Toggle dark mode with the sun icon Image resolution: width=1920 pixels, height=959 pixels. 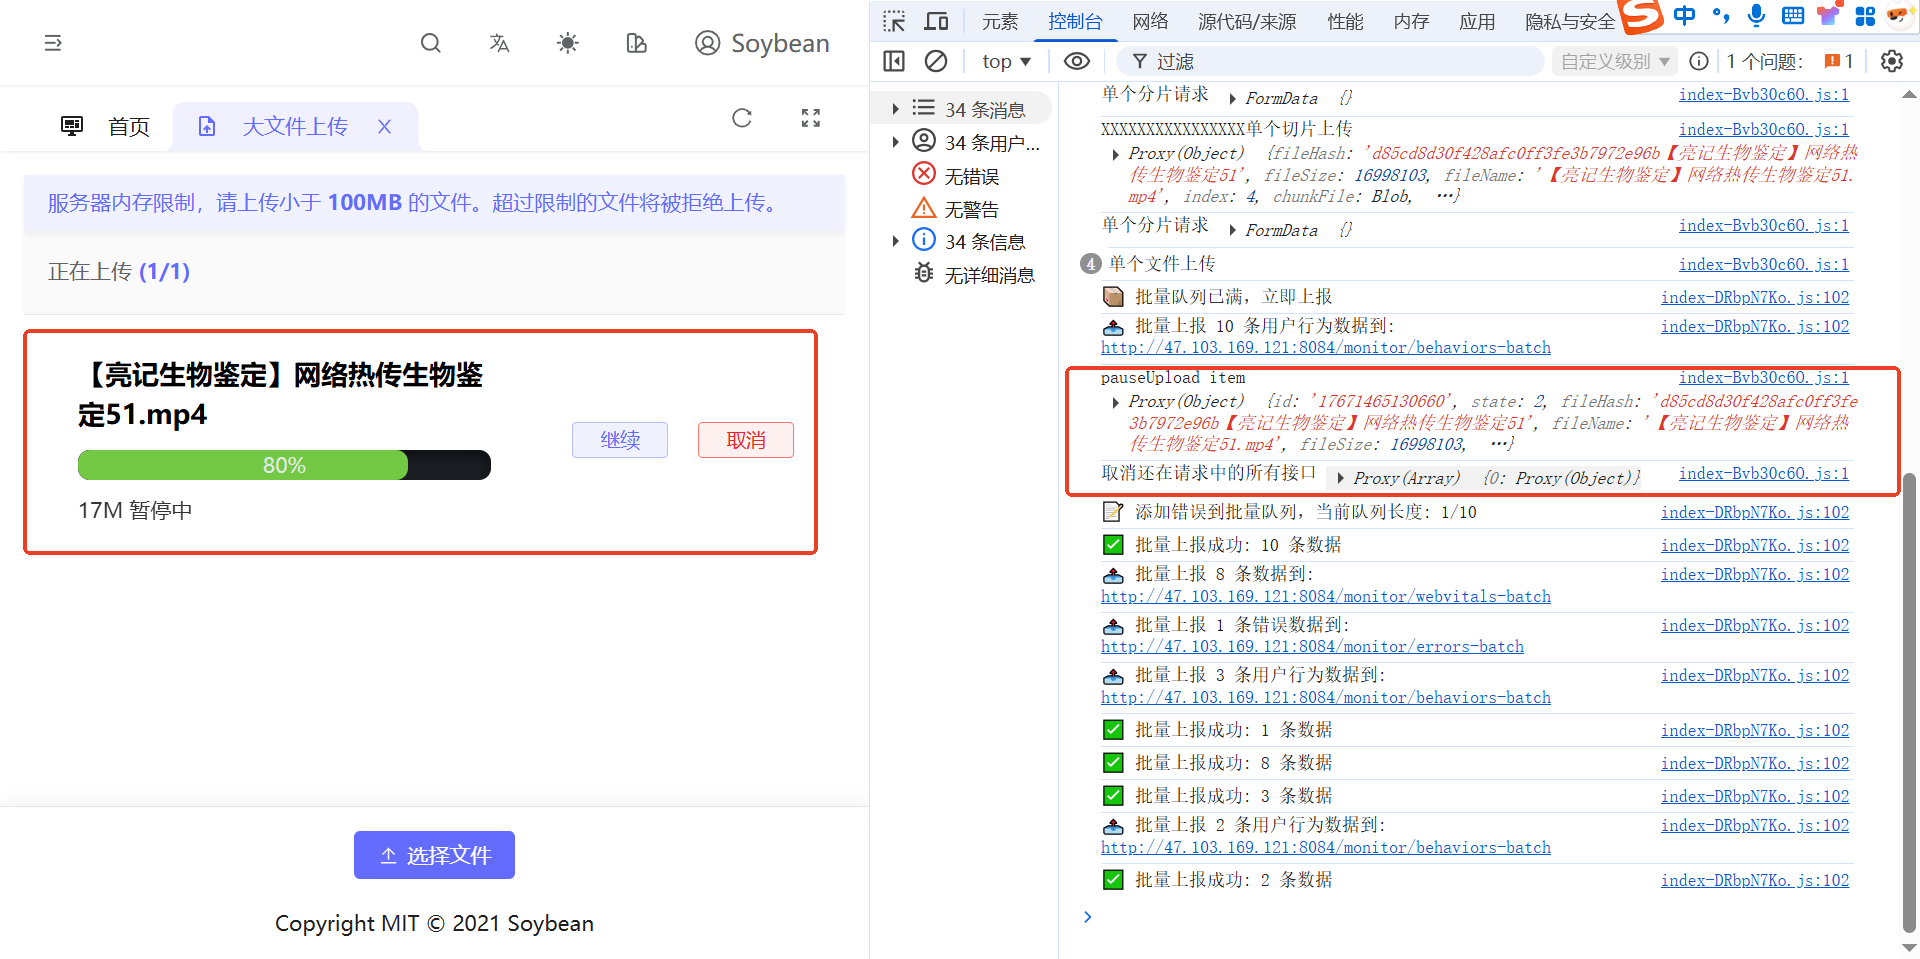567,43
